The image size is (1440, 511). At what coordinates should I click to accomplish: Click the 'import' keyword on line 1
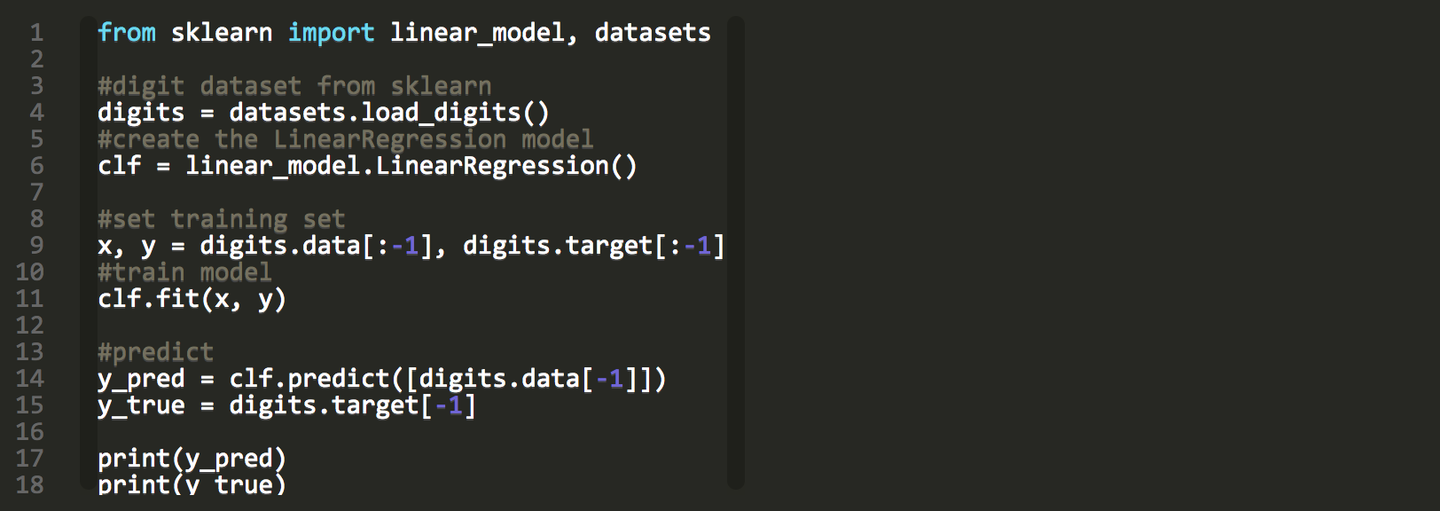(x=331, y=33)
